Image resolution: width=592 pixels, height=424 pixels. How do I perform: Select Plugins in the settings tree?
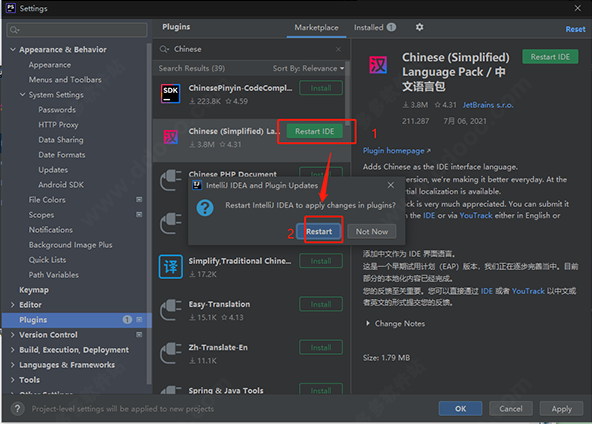(77, 320)
